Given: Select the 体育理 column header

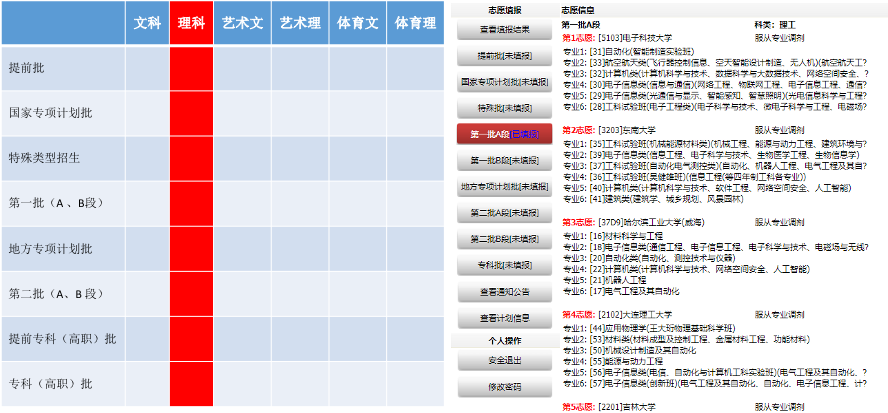Looking at the screenshot, I should (416, 23).
